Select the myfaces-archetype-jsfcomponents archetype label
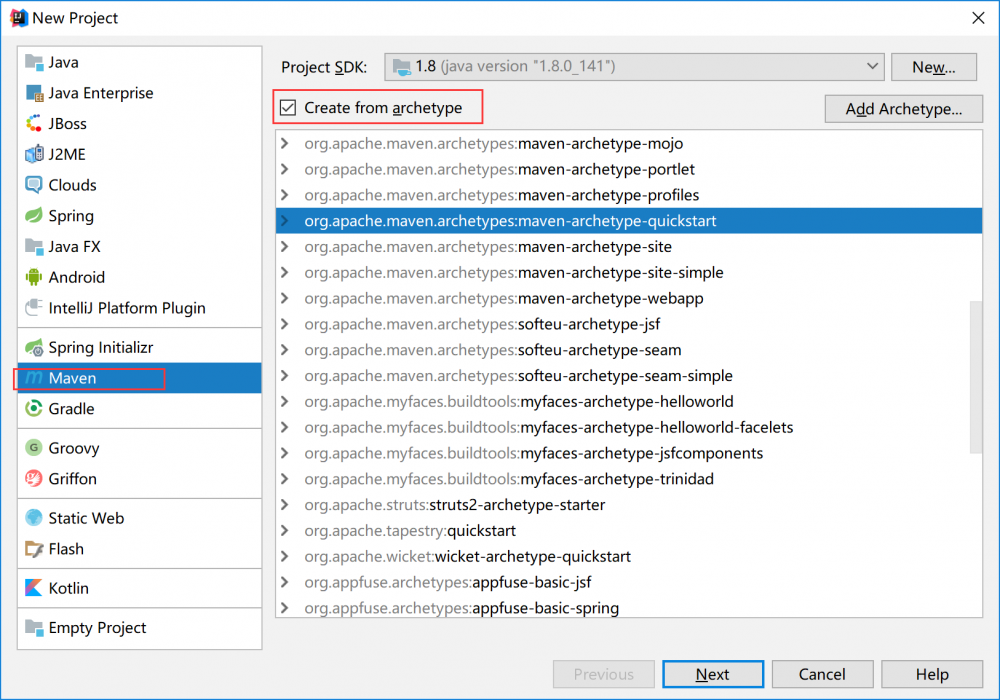 click(534, 453)
